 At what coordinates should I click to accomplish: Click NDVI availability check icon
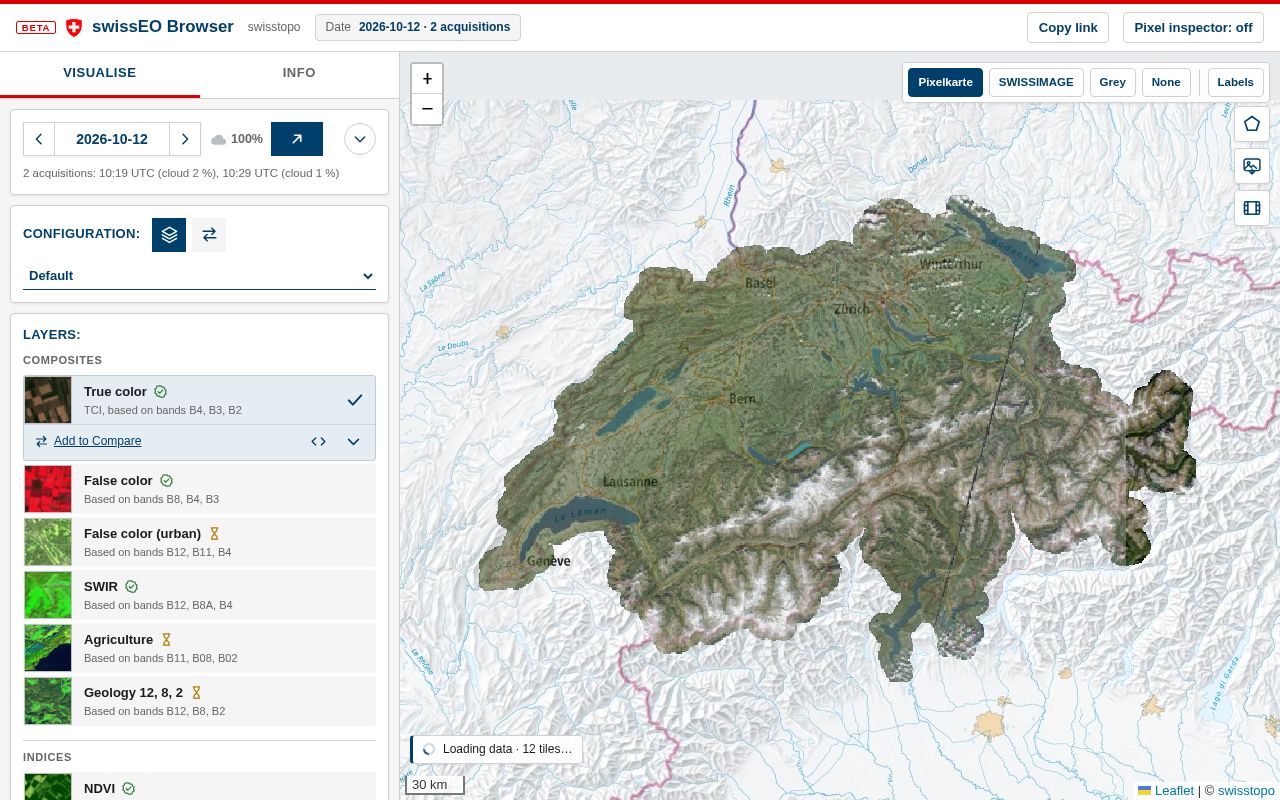[x=128, y=789]
